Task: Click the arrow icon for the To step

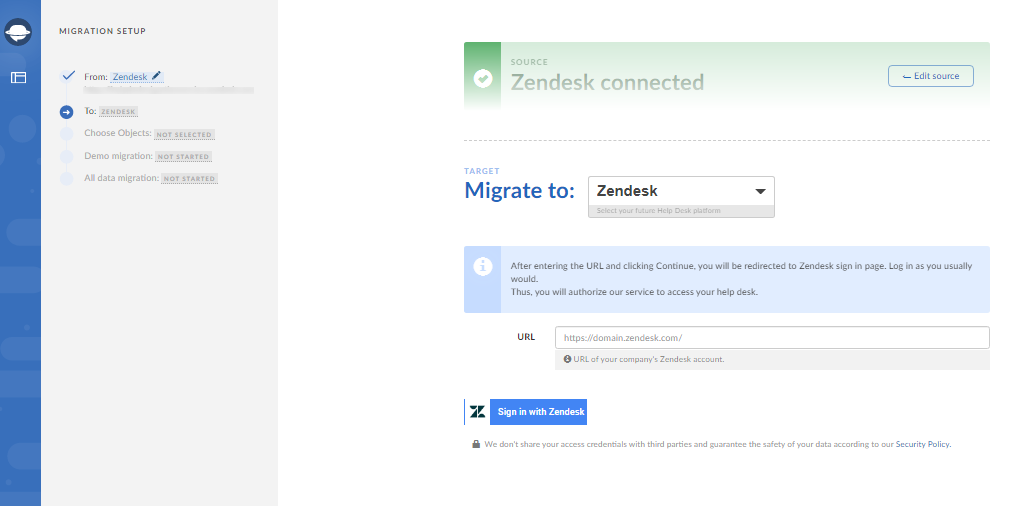Action: (x=67, y=112)
